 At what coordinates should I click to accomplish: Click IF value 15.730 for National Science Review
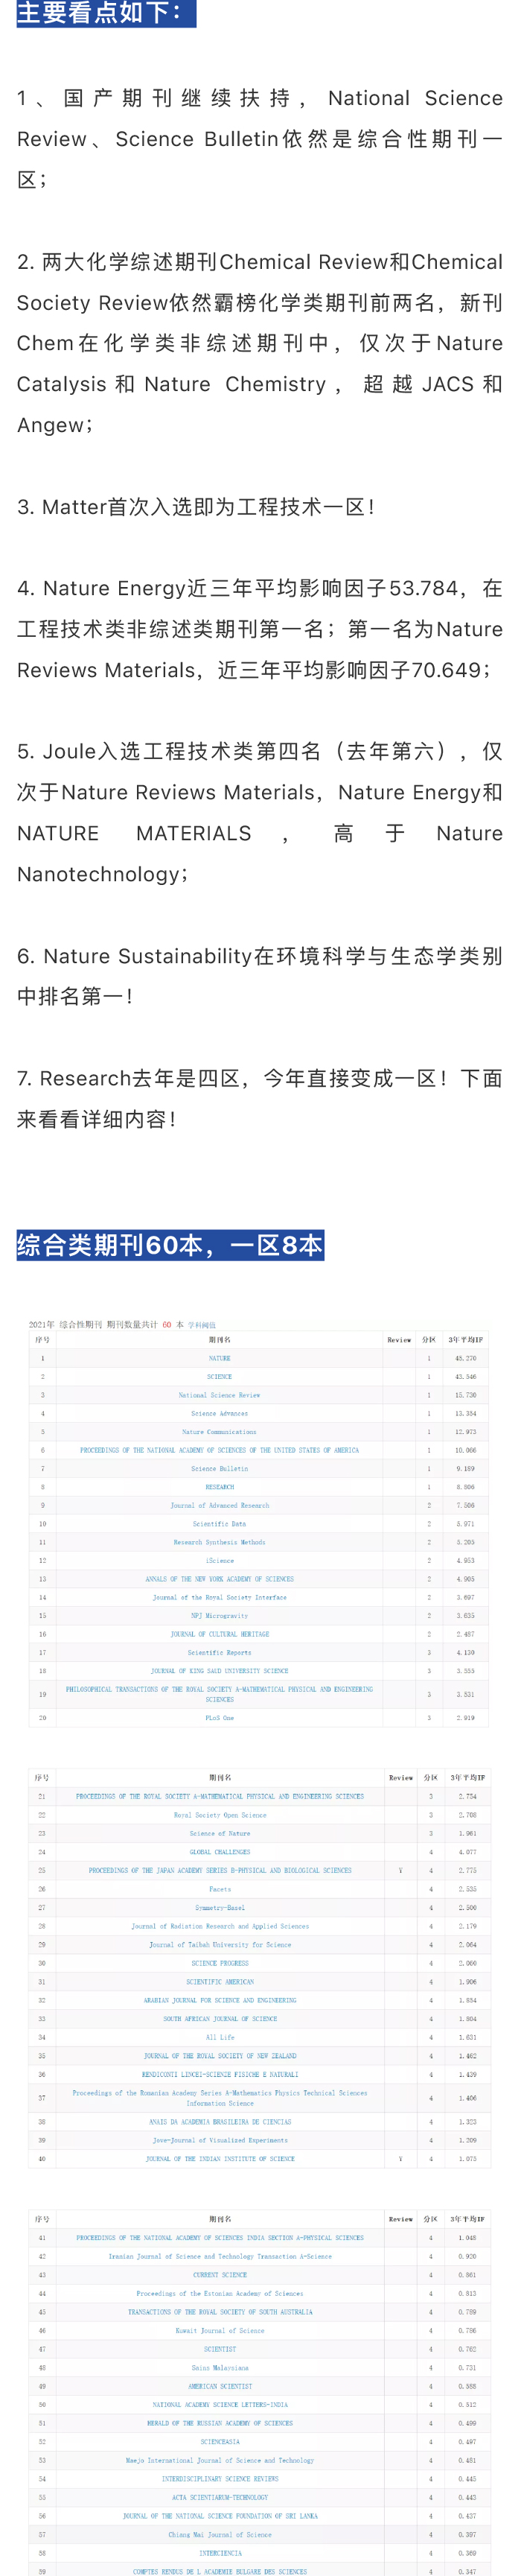tap(465, 1395)
